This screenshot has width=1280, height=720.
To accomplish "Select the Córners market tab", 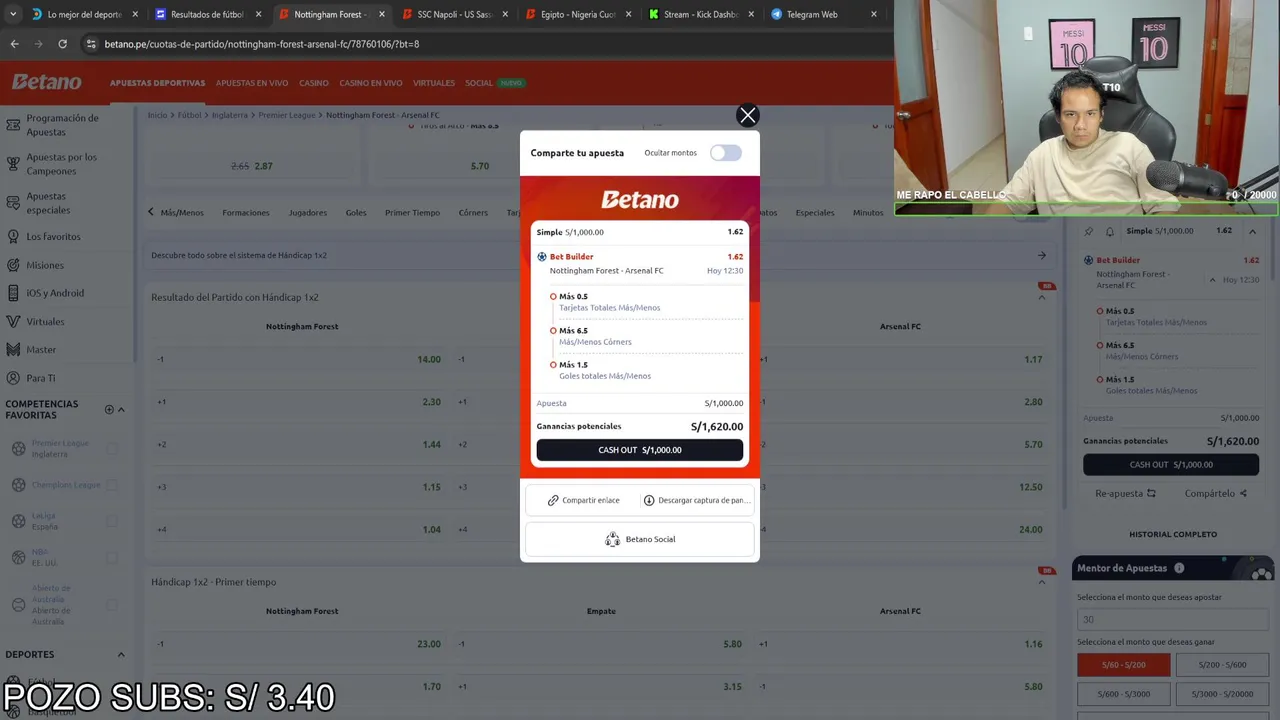I will tap(473, 212).
